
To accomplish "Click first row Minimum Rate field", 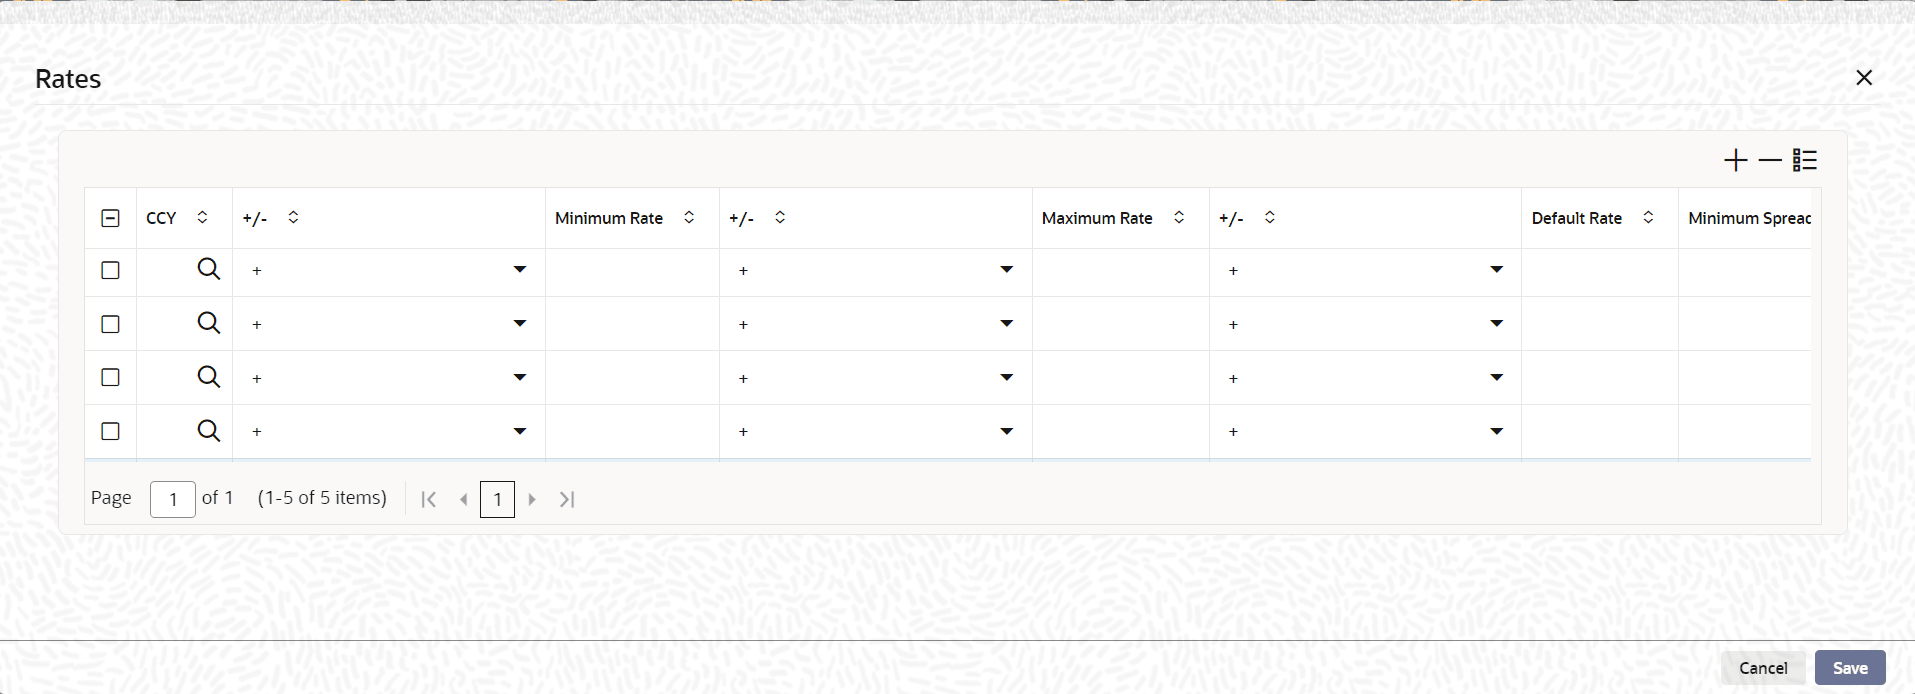I will (x=632, y=271).
